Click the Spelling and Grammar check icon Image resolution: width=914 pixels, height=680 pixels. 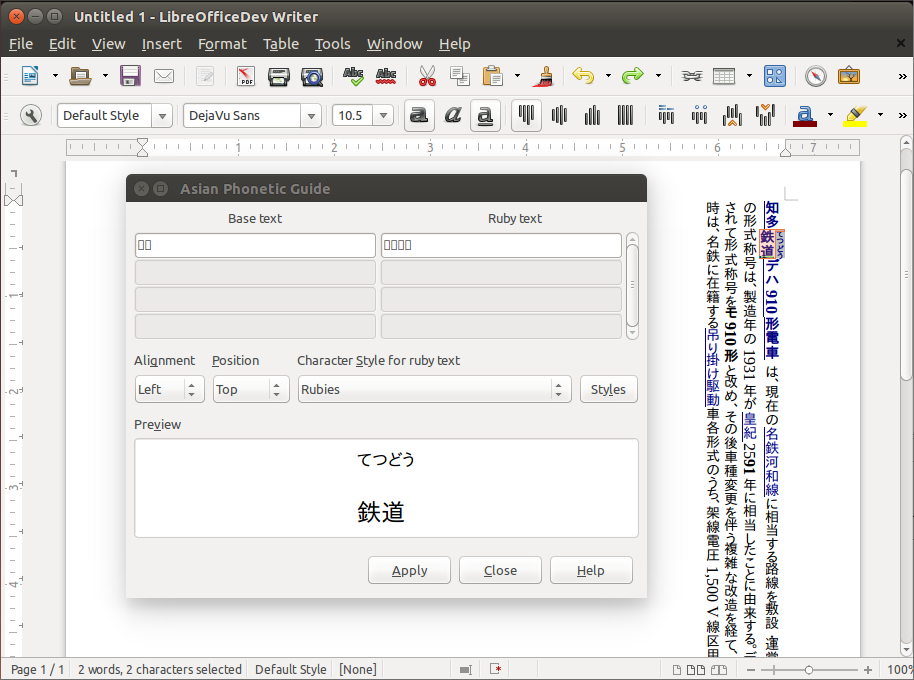click(353, 76)
